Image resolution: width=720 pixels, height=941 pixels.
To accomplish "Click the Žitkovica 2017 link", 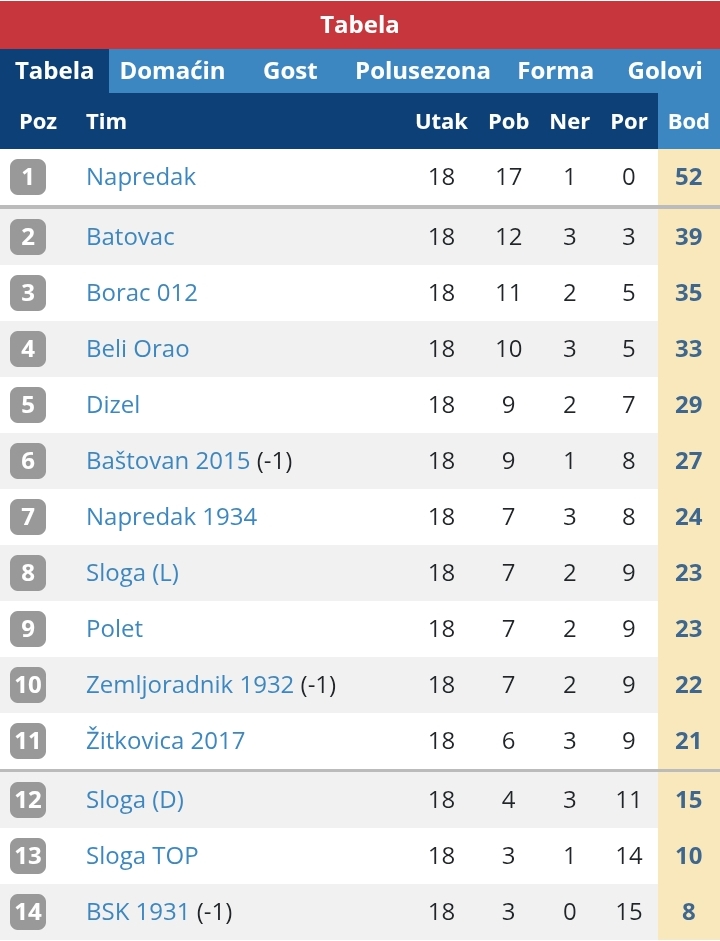I will click(x=166, y=741).
